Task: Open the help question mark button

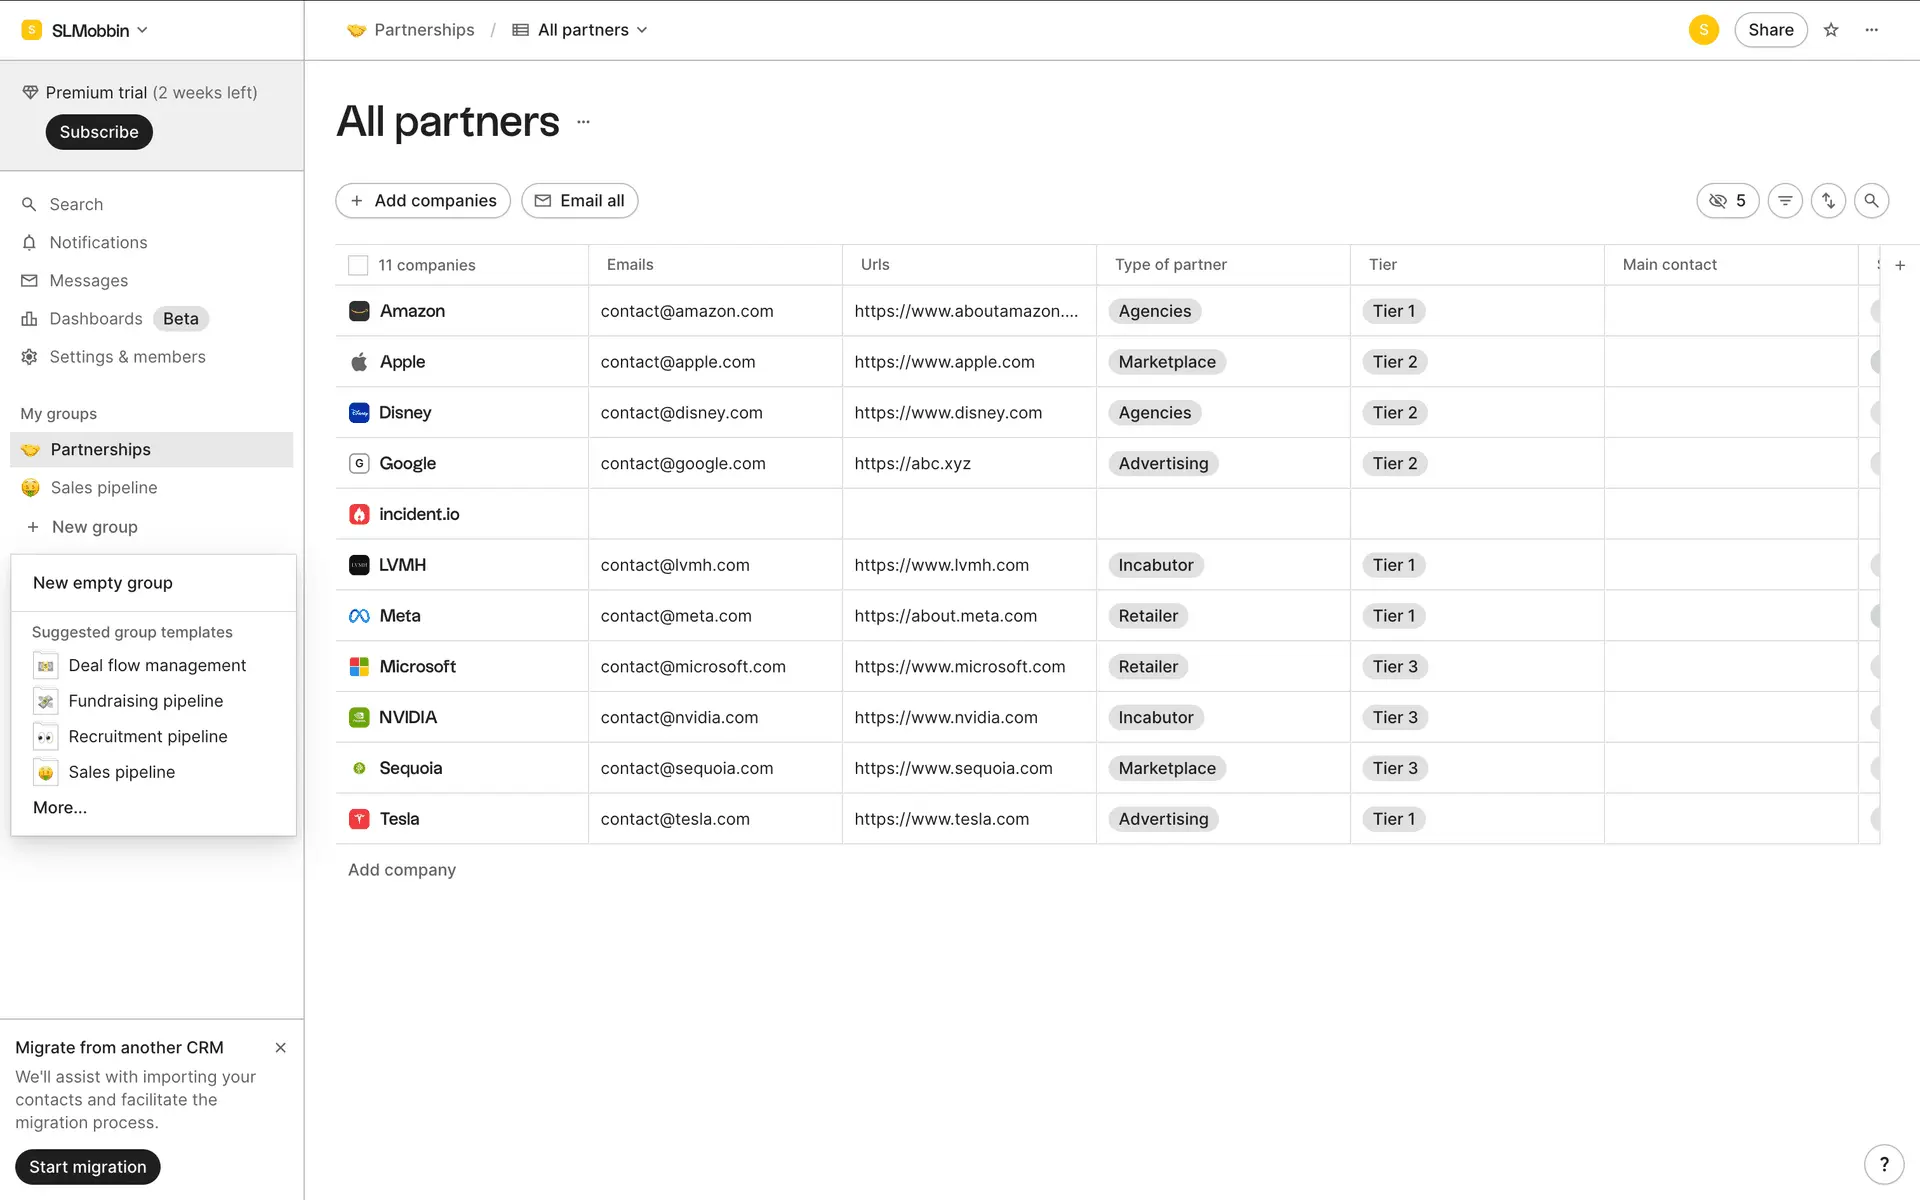Action: (1884, 1164)
